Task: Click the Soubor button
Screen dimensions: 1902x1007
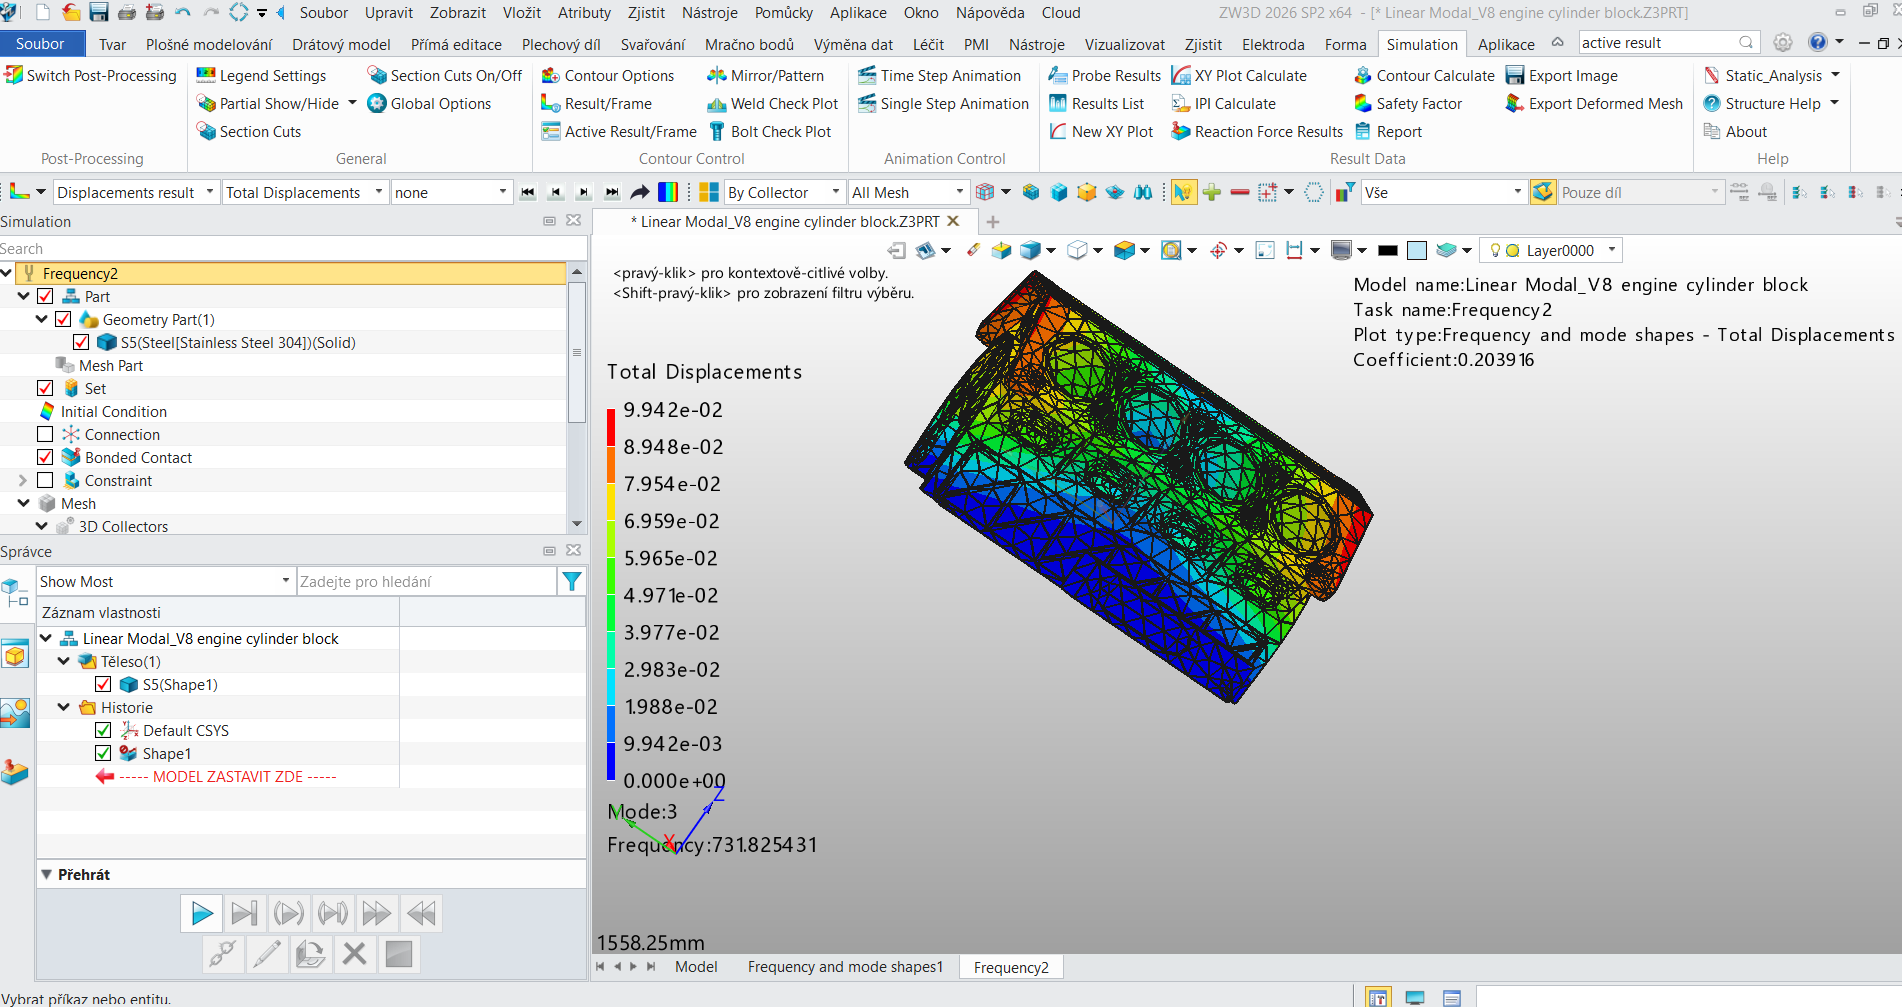Action: coord(40,44)
